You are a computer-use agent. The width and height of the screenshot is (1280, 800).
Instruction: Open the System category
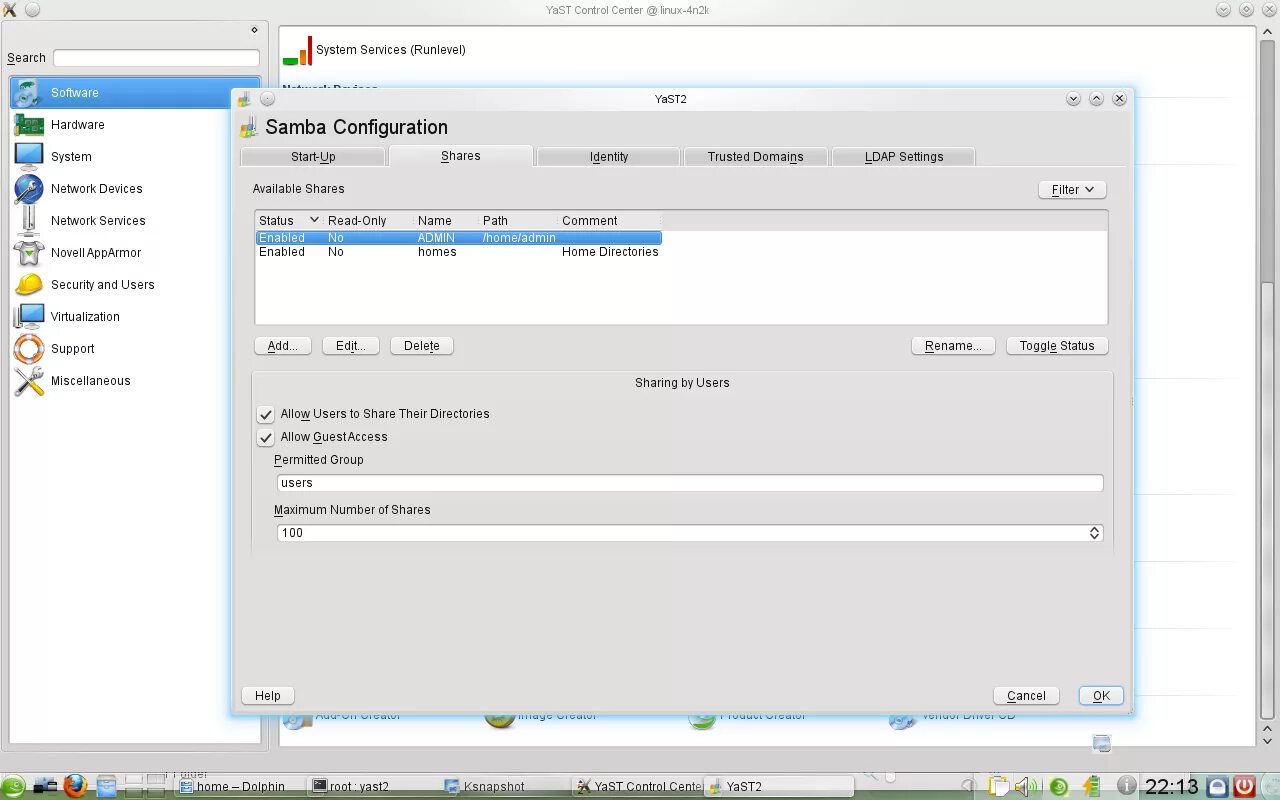(71, 157)
